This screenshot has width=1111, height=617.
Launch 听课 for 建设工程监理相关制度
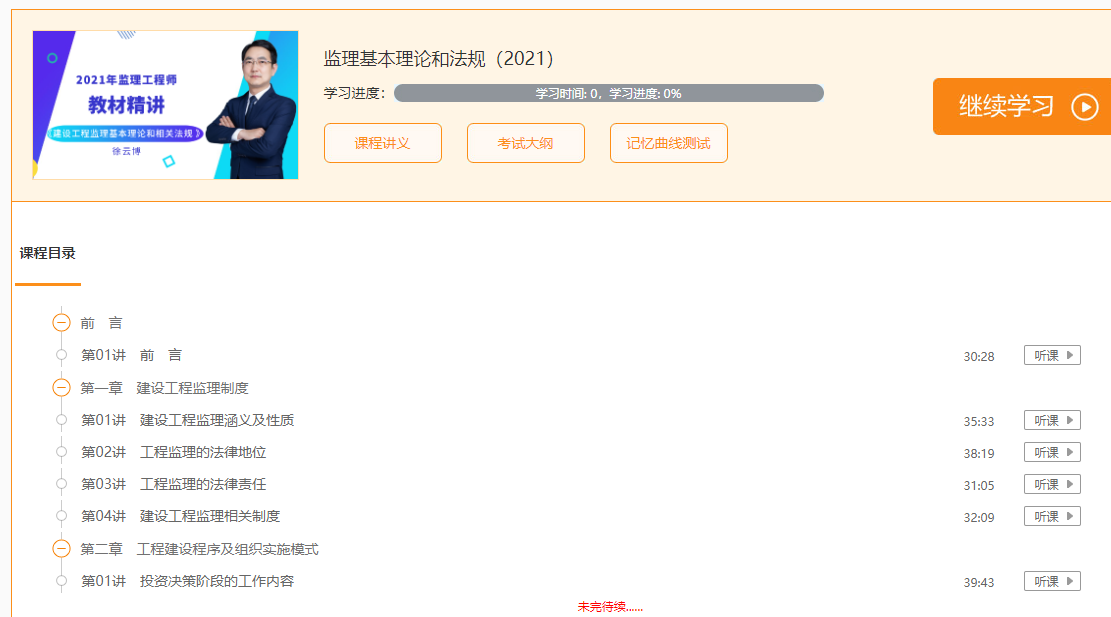[1052, 516]
